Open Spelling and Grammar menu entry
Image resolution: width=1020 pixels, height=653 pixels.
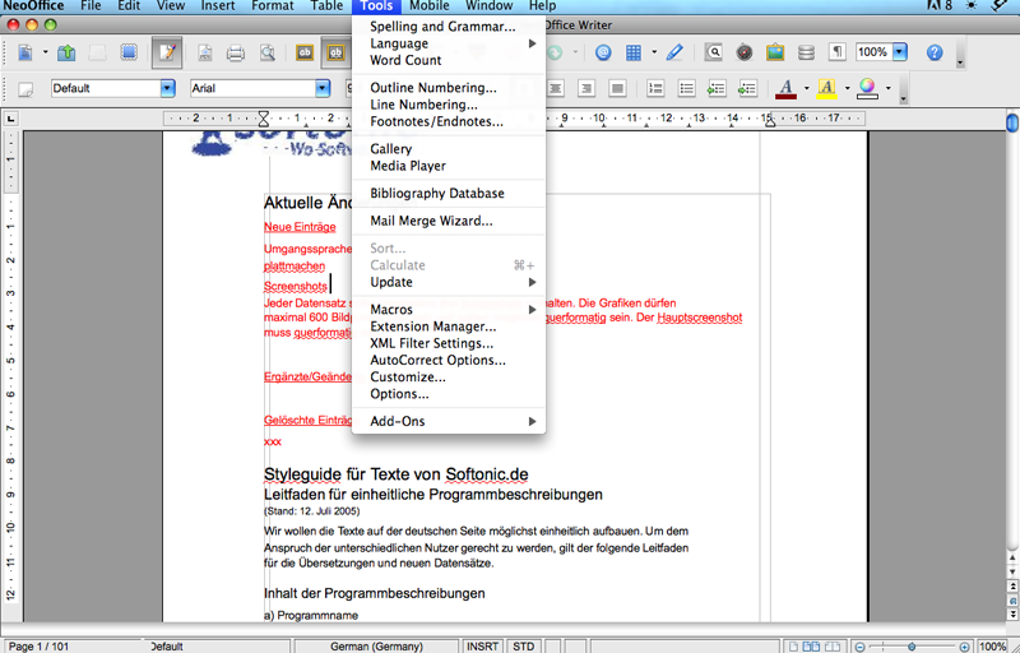tap(448, 27)
